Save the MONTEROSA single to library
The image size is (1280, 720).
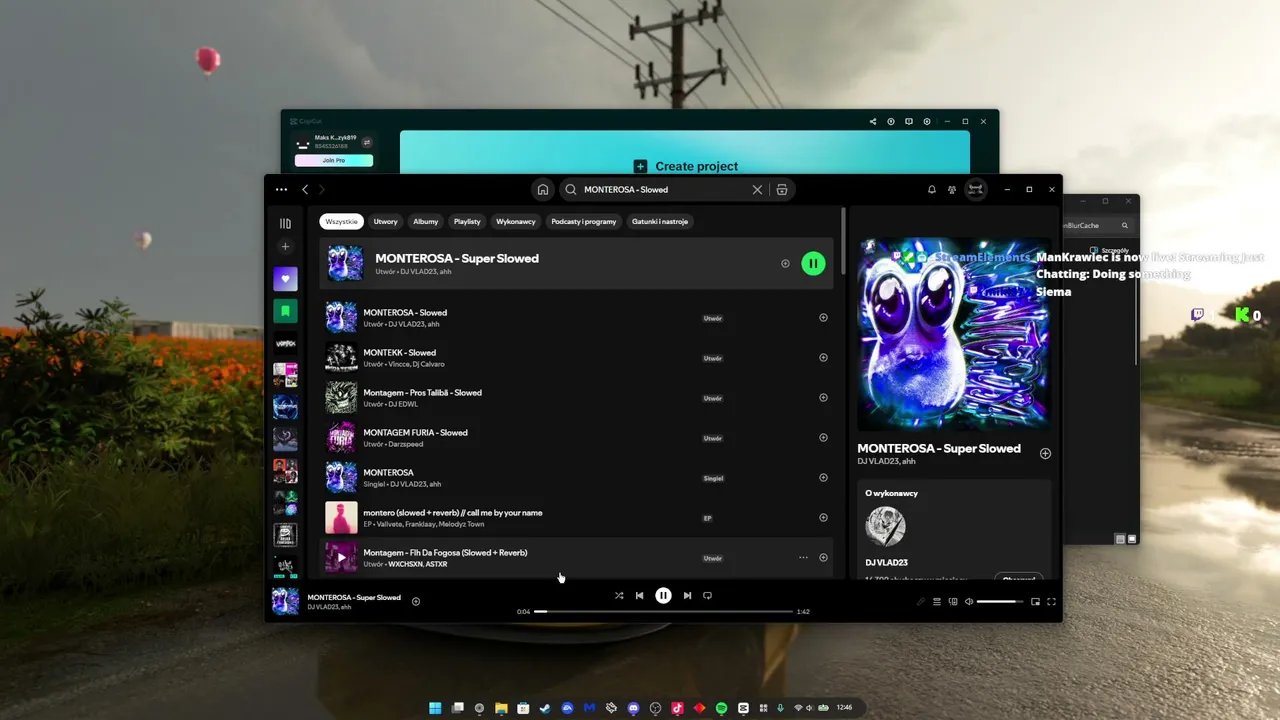click(x=823, y=478)
